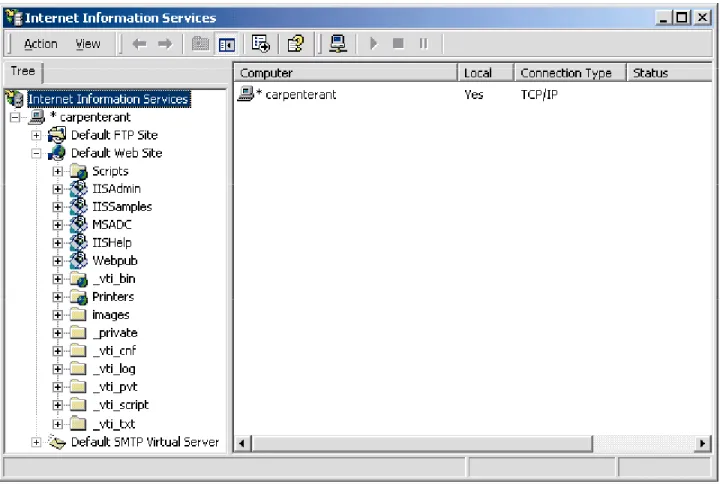This screenshot has width=720, height=484.
Task: Expand the _vti_log node
Action: (57, 369)
